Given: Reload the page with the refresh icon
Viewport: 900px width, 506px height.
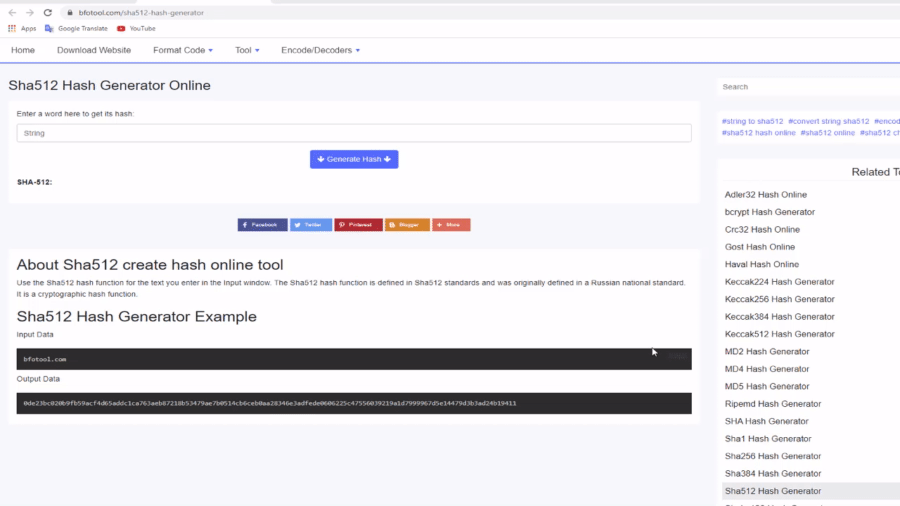Looking at the screenshot, I should pos(47,13).
